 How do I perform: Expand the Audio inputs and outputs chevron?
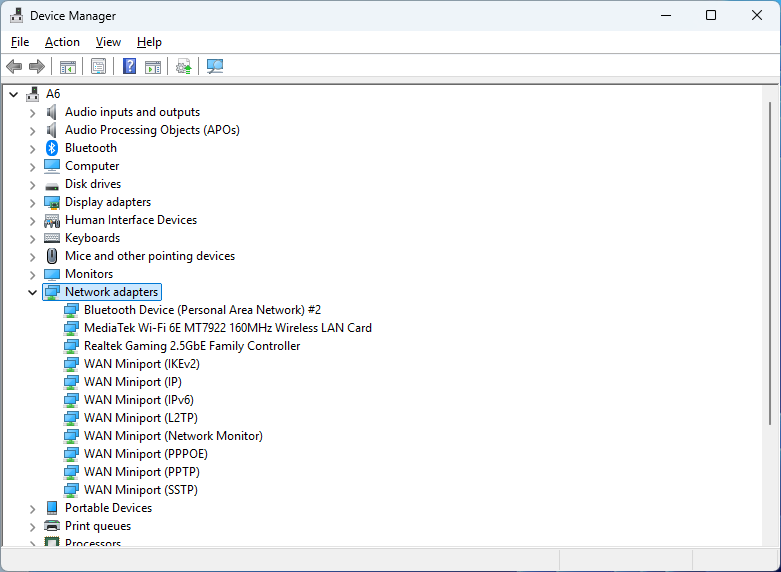coord(32,113)
